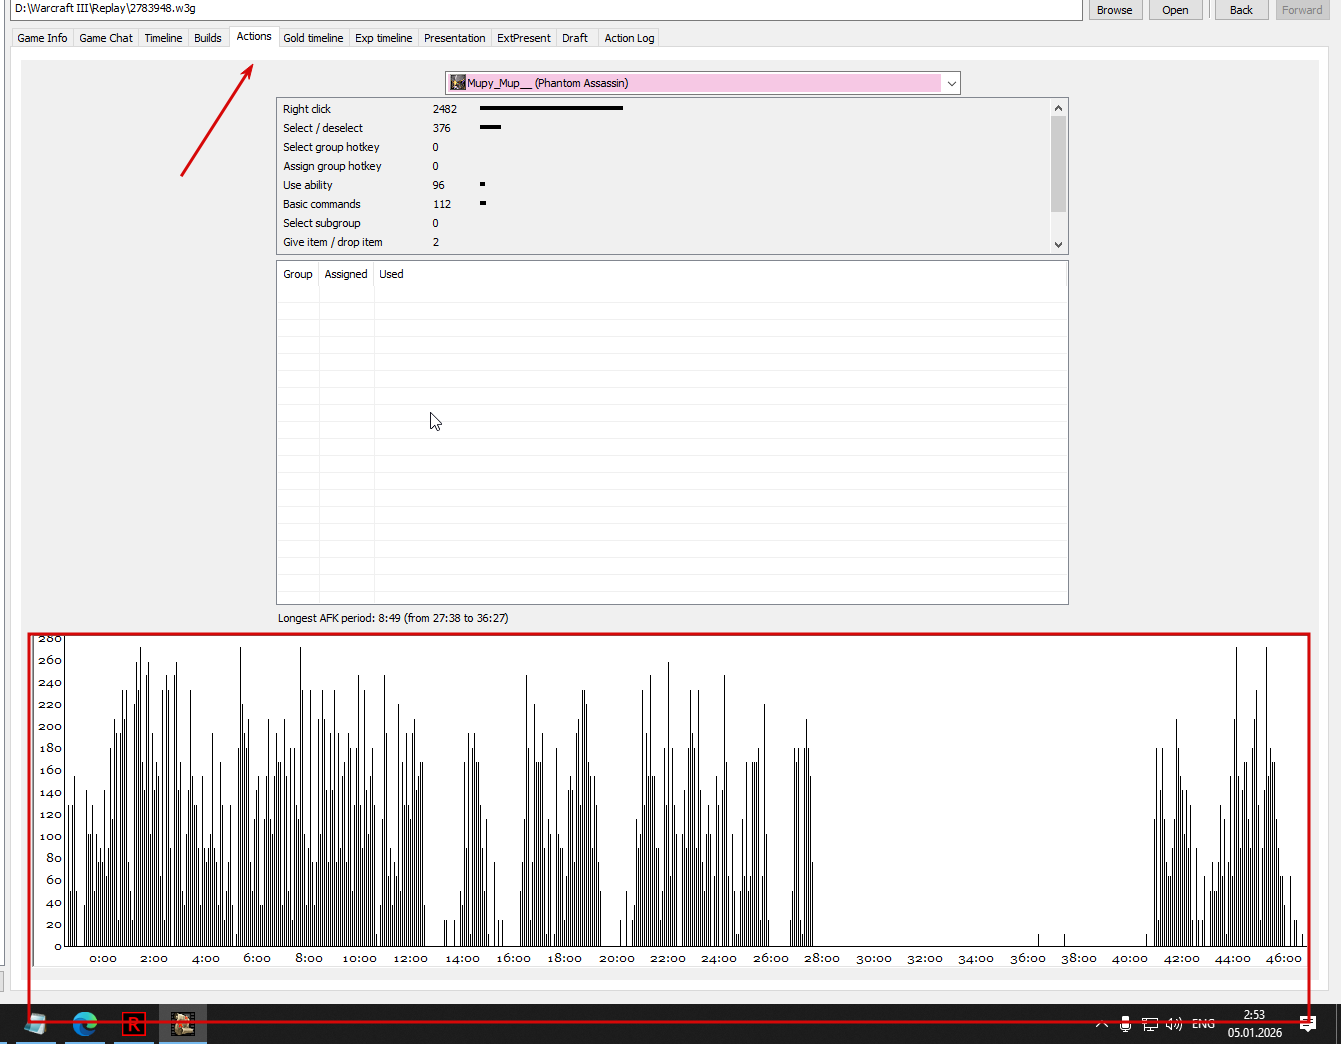Viewport: 1341px width, 1044px height.
Task: Open the Presentation tab
Action: coord(454,38)
